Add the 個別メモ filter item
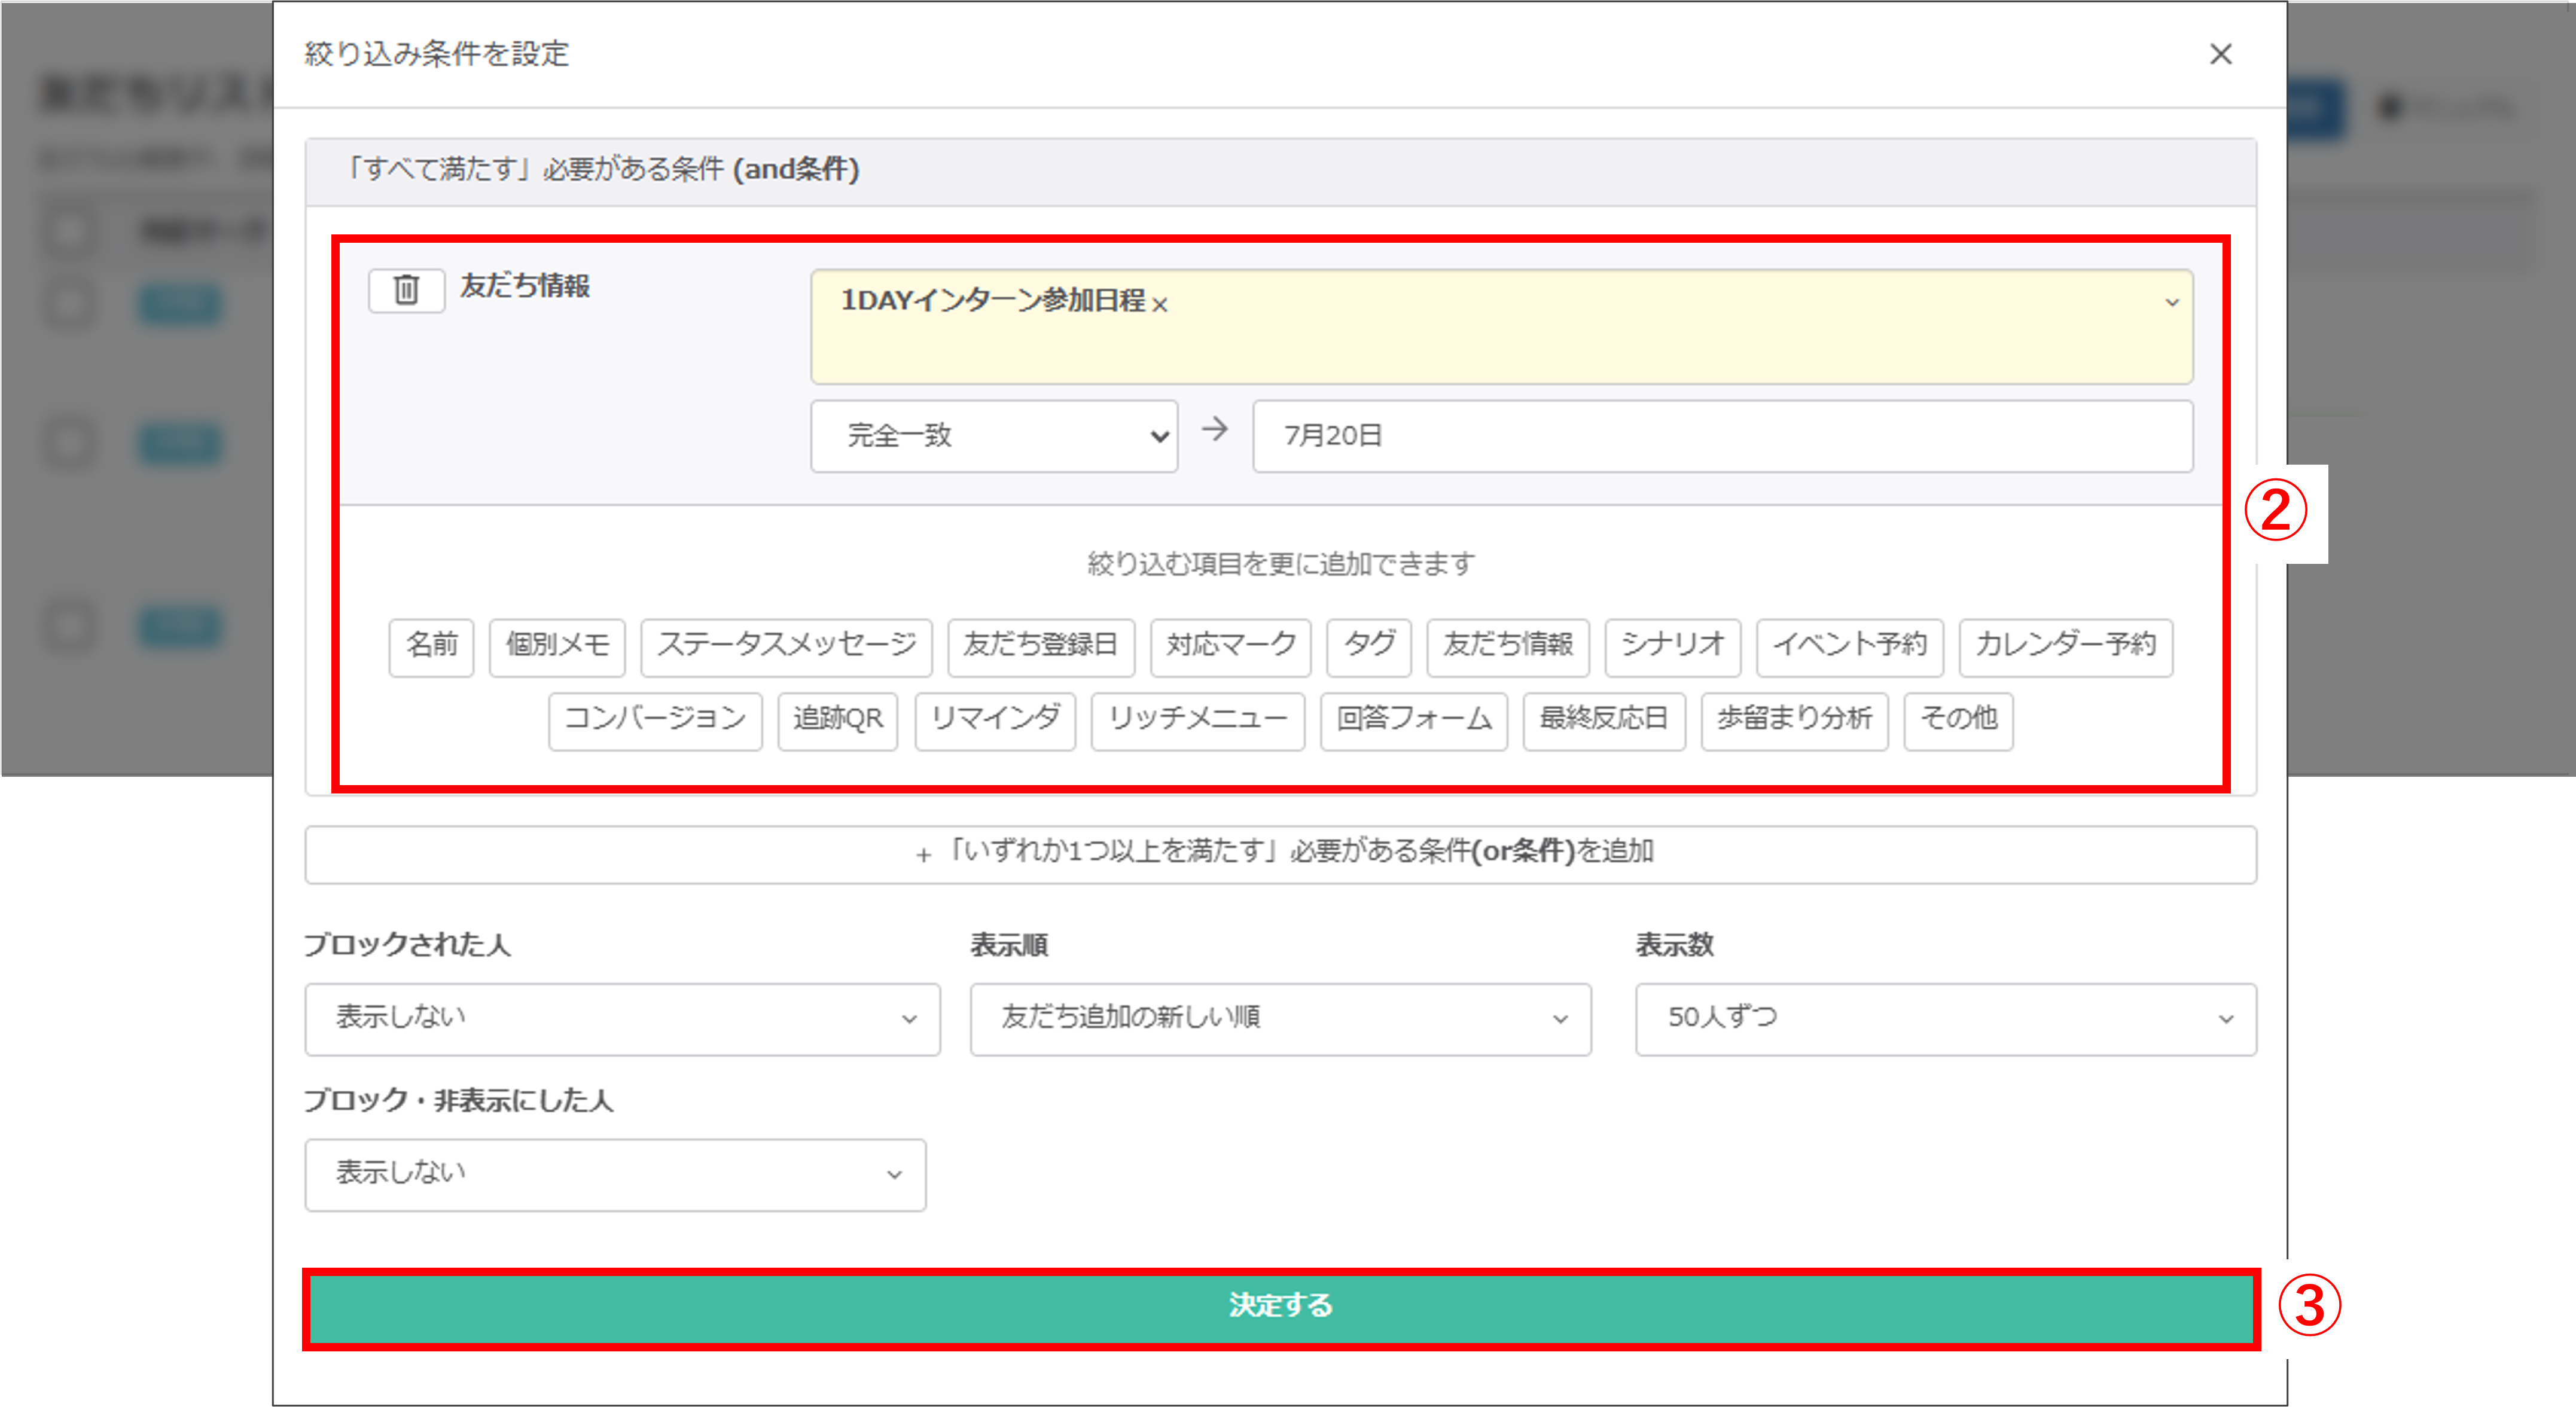 point(557,646)
